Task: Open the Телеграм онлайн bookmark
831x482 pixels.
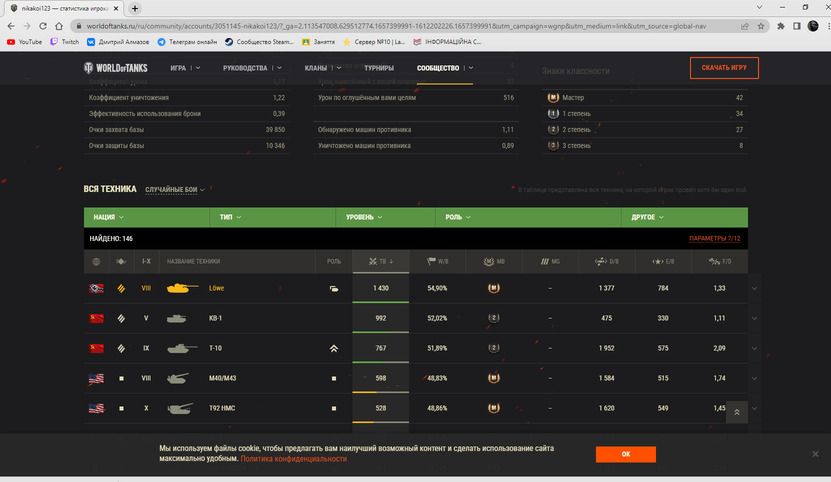Action: pos(187,42)
